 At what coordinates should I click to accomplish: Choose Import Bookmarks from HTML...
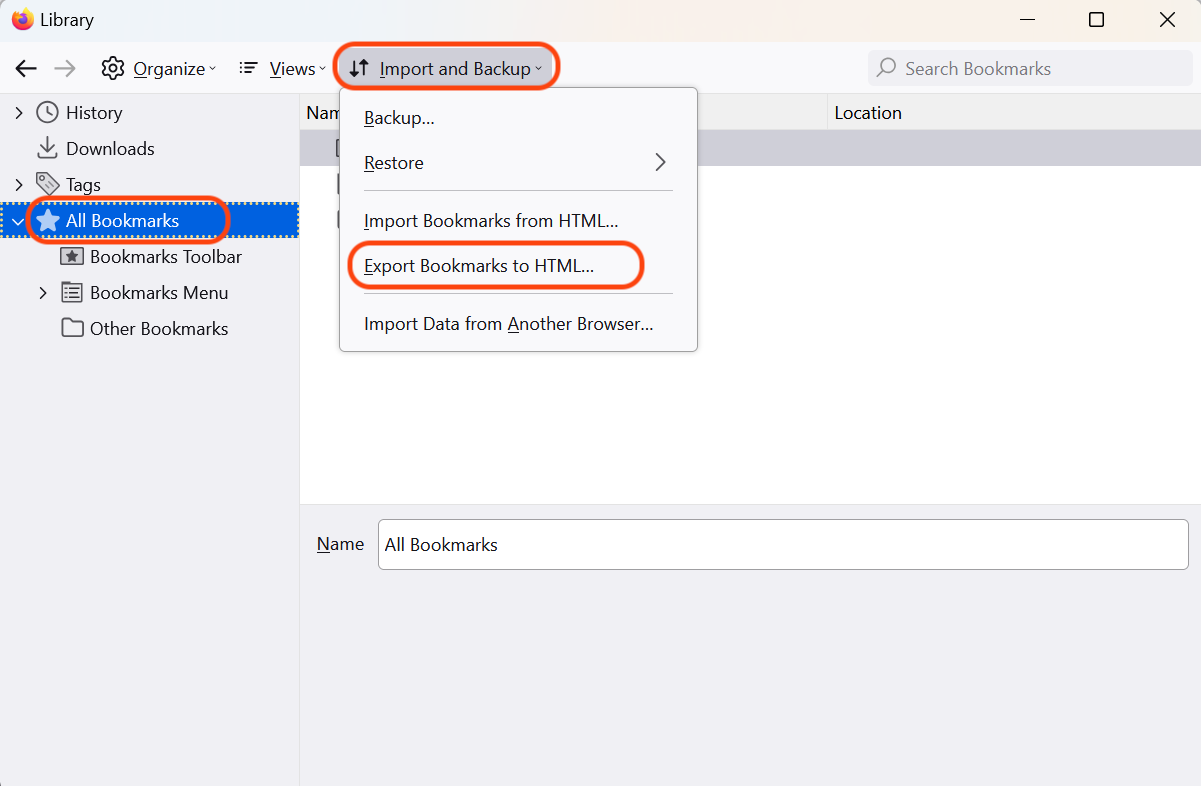coord(518,221)
